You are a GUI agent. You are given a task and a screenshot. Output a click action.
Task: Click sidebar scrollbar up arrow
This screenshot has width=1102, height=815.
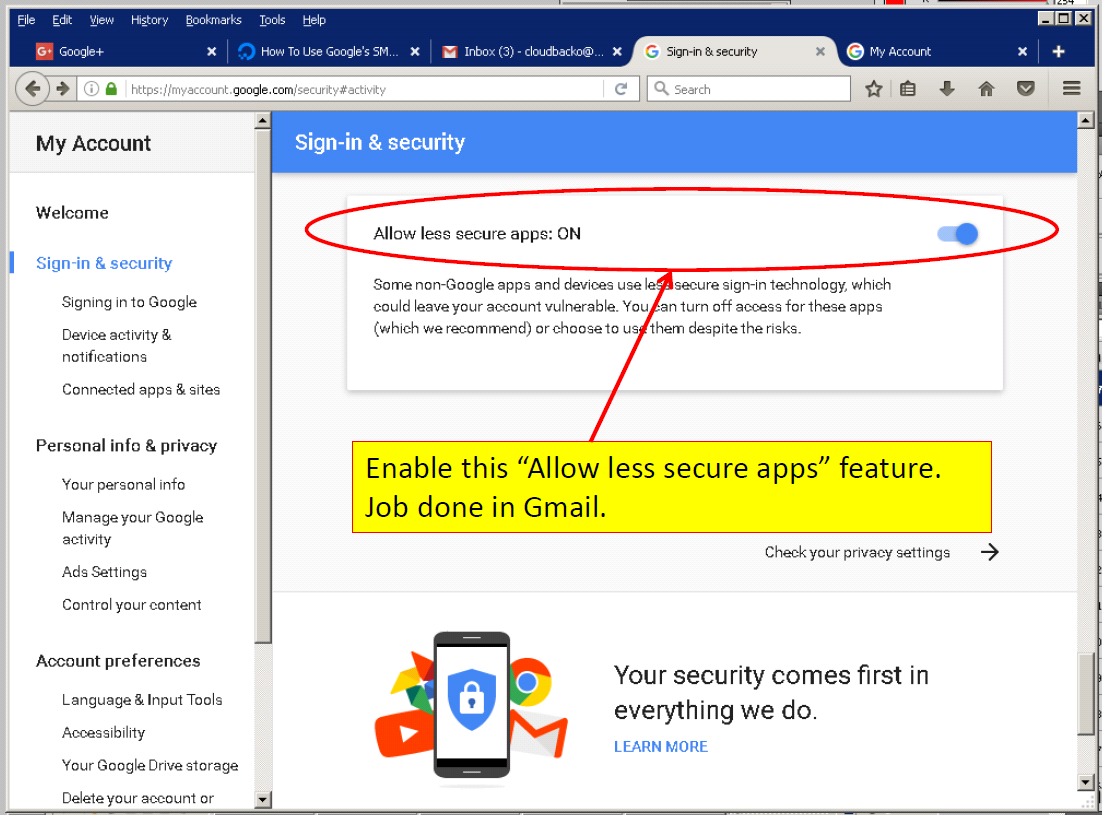[263, 121]
